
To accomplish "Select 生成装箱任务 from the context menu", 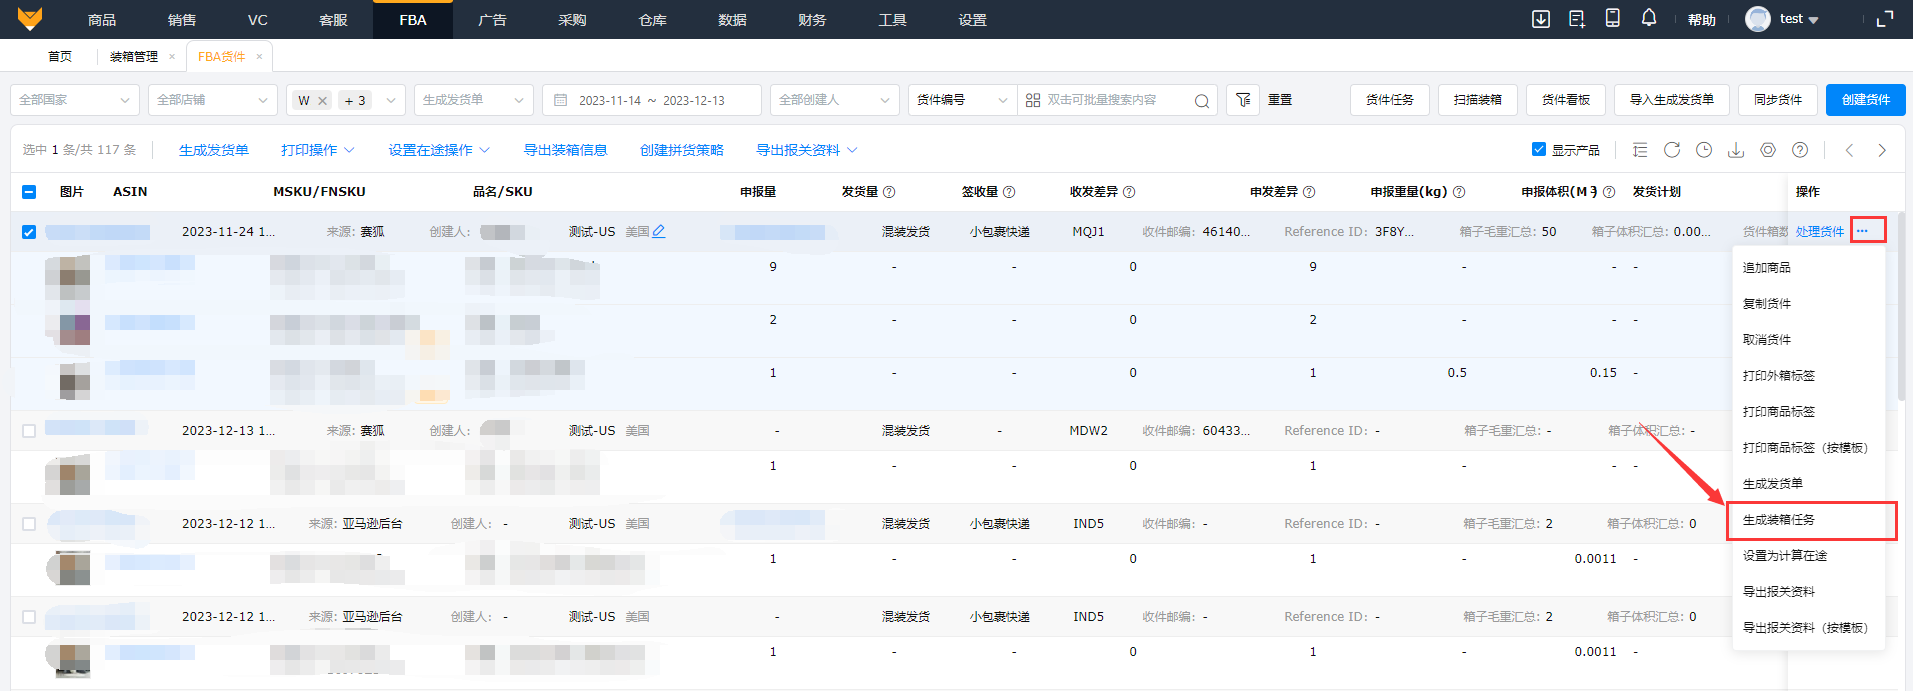I will pos(1779,520).
